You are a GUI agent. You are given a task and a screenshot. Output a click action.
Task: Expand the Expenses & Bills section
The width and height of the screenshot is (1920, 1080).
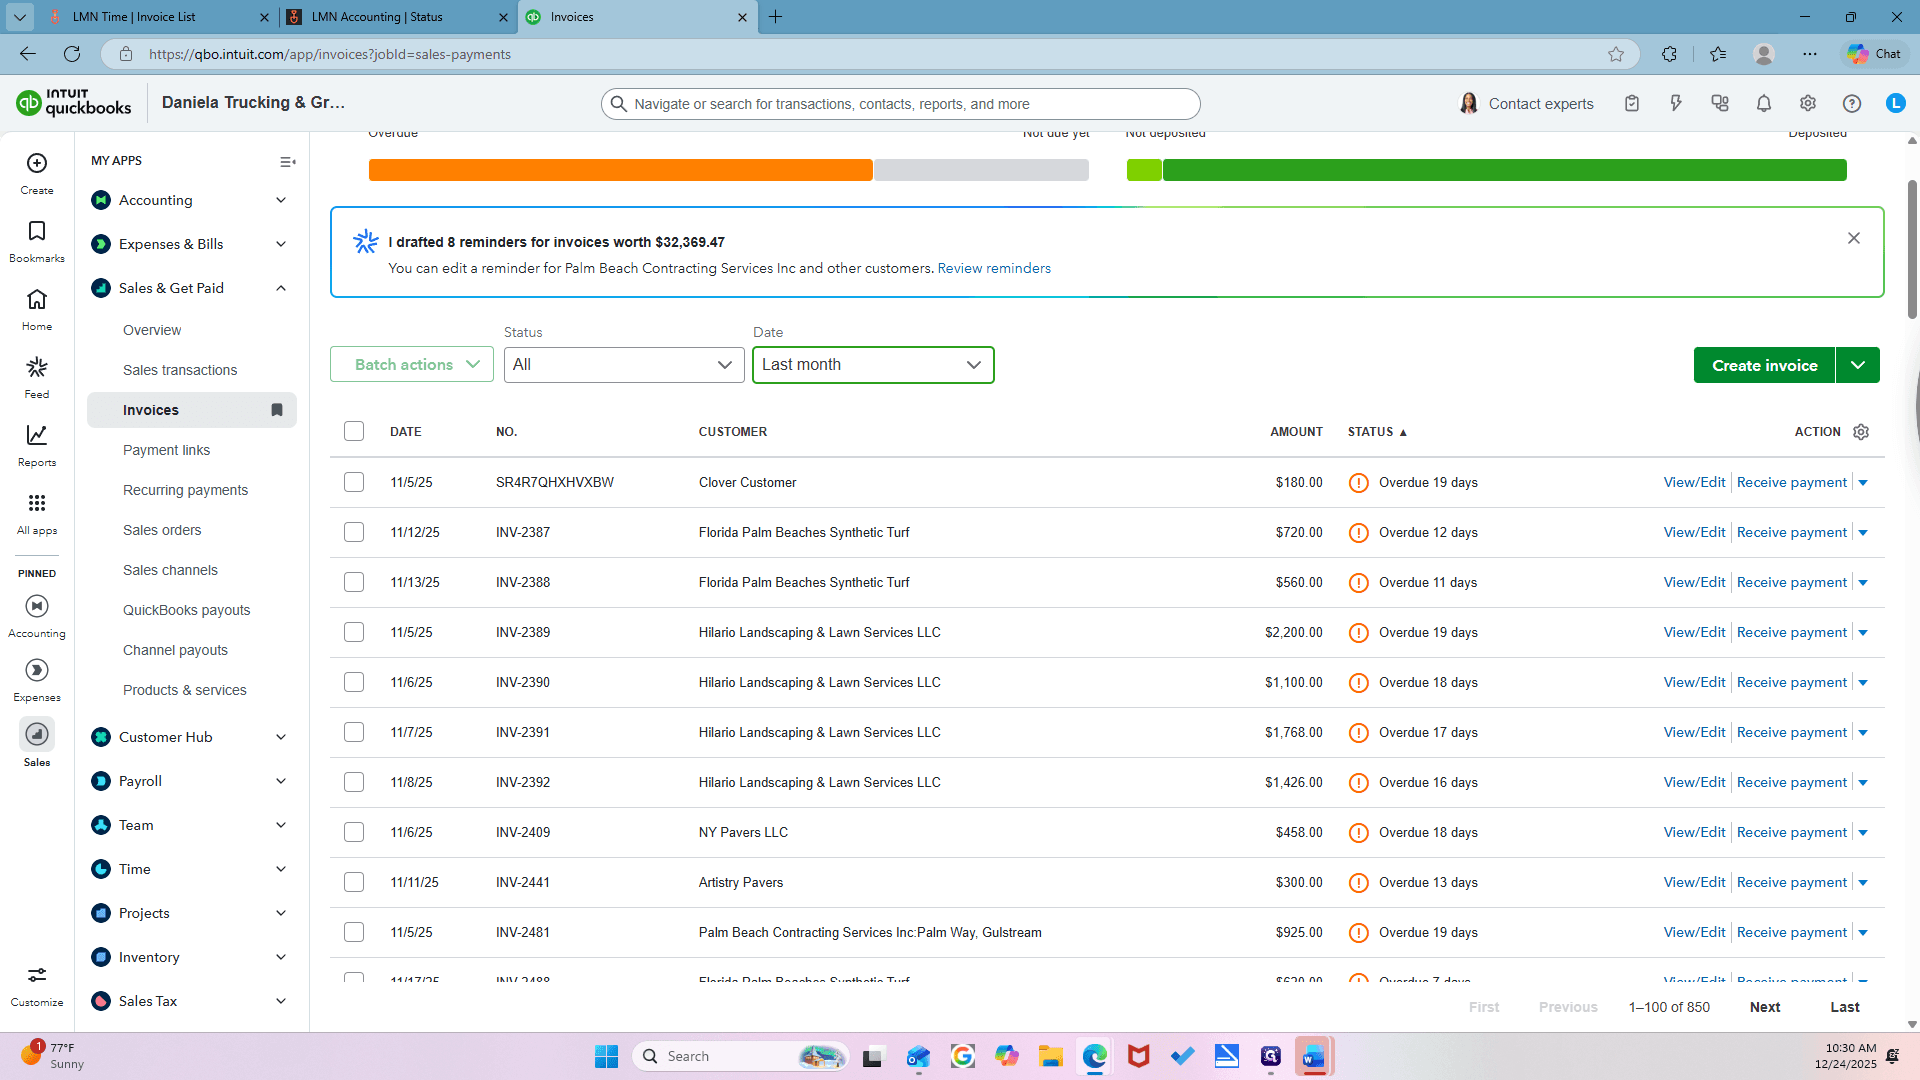click(281, 244)
